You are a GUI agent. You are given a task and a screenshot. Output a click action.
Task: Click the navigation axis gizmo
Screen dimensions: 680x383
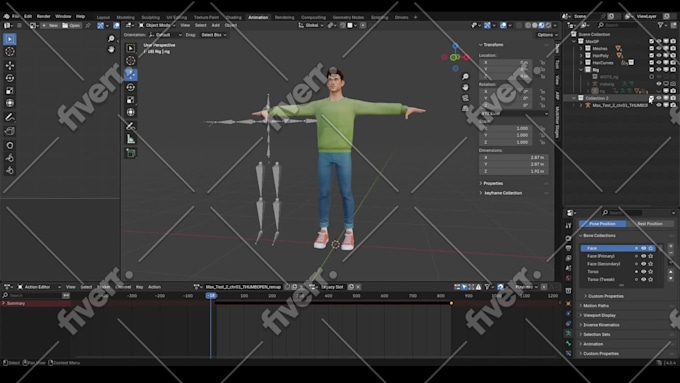tap(455, 57)
